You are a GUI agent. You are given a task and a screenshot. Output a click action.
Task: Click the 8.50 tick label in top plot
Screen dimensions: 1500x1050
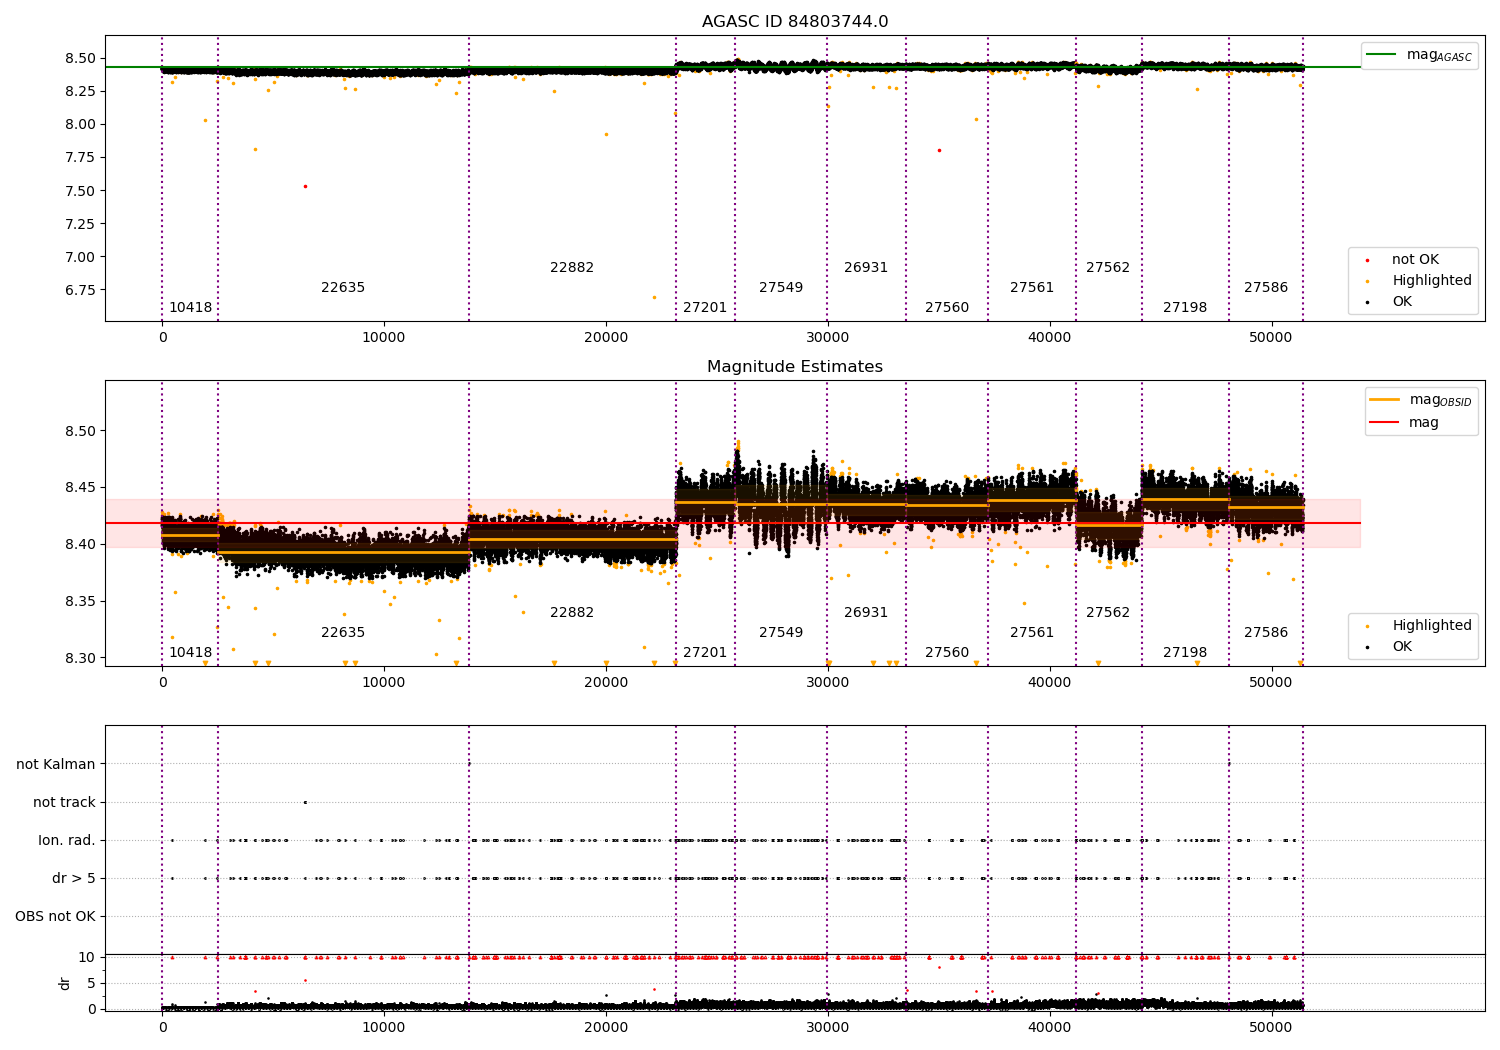[80, 58]
